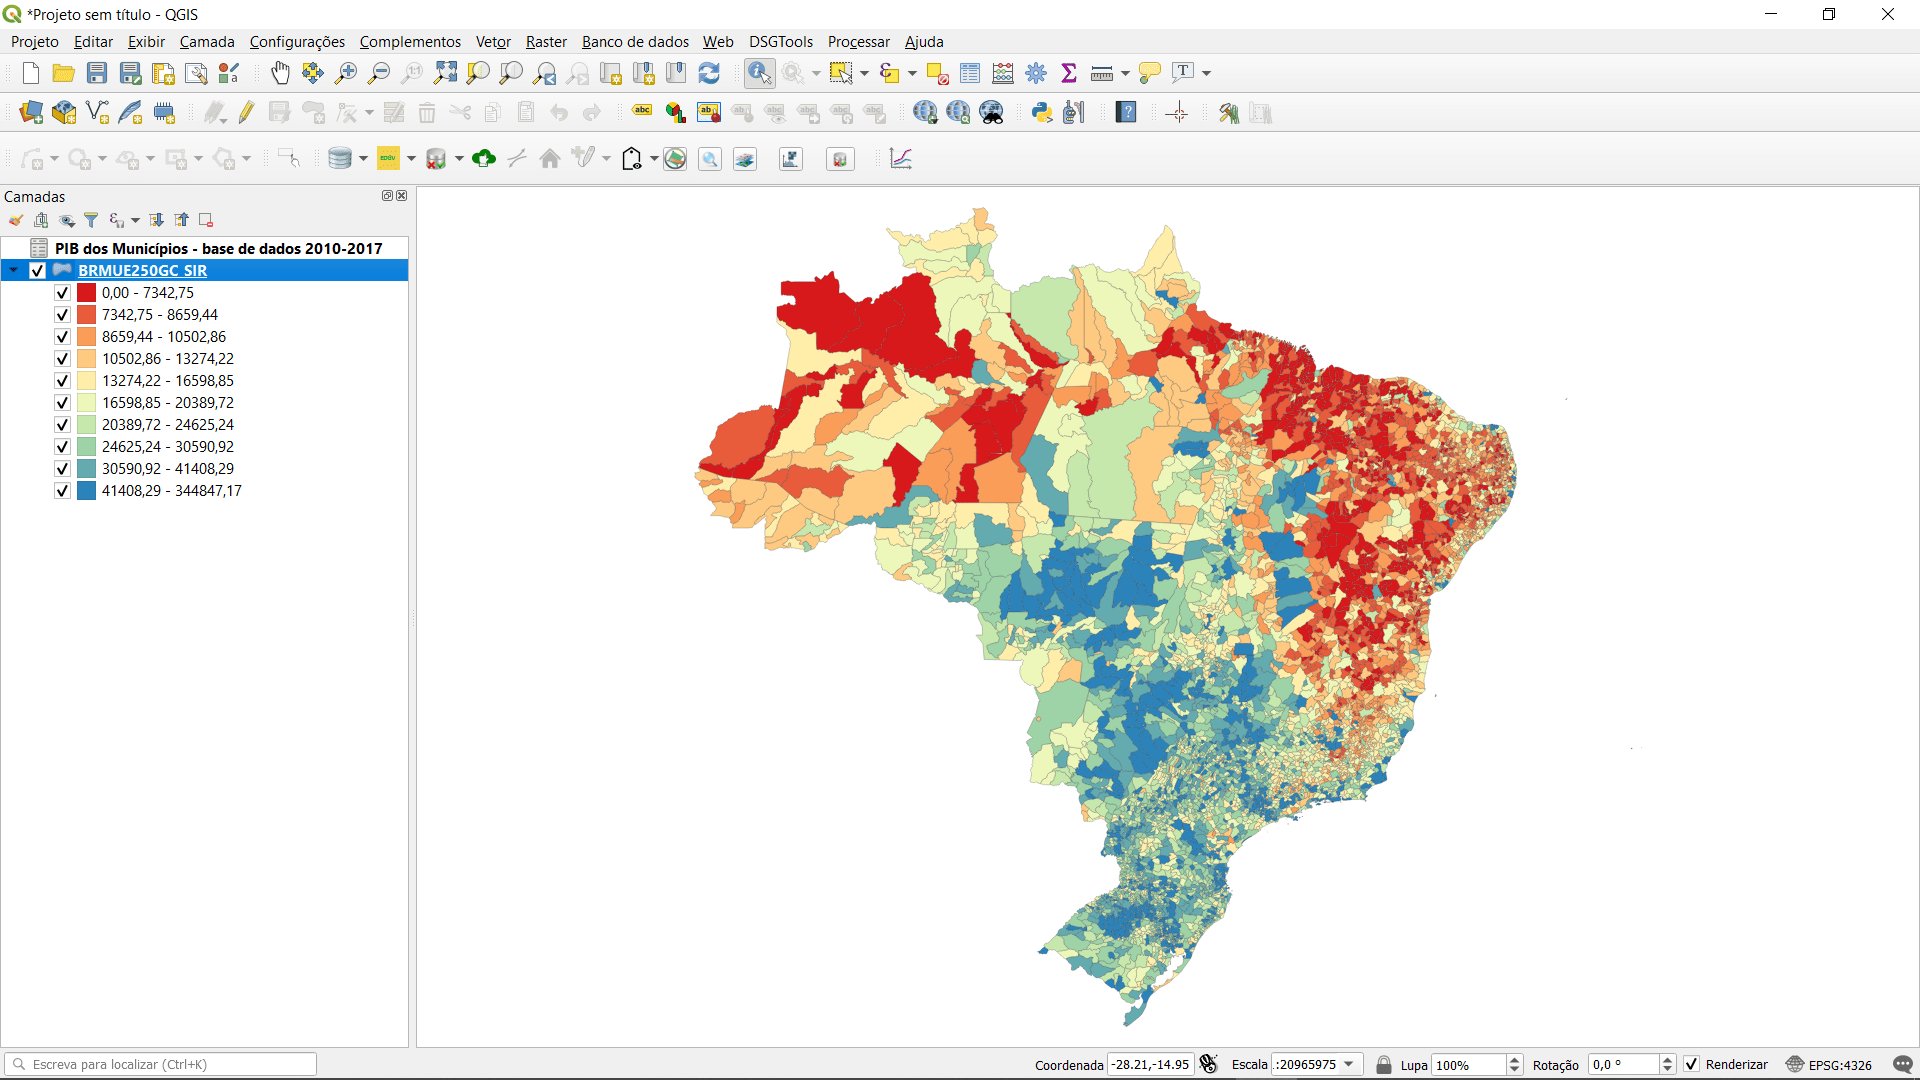This screenshot has height=1080, width=1920.
Task: Toggle BRMUE250GC_SIR layer visibility checkbox
Action: click(38, 271)
